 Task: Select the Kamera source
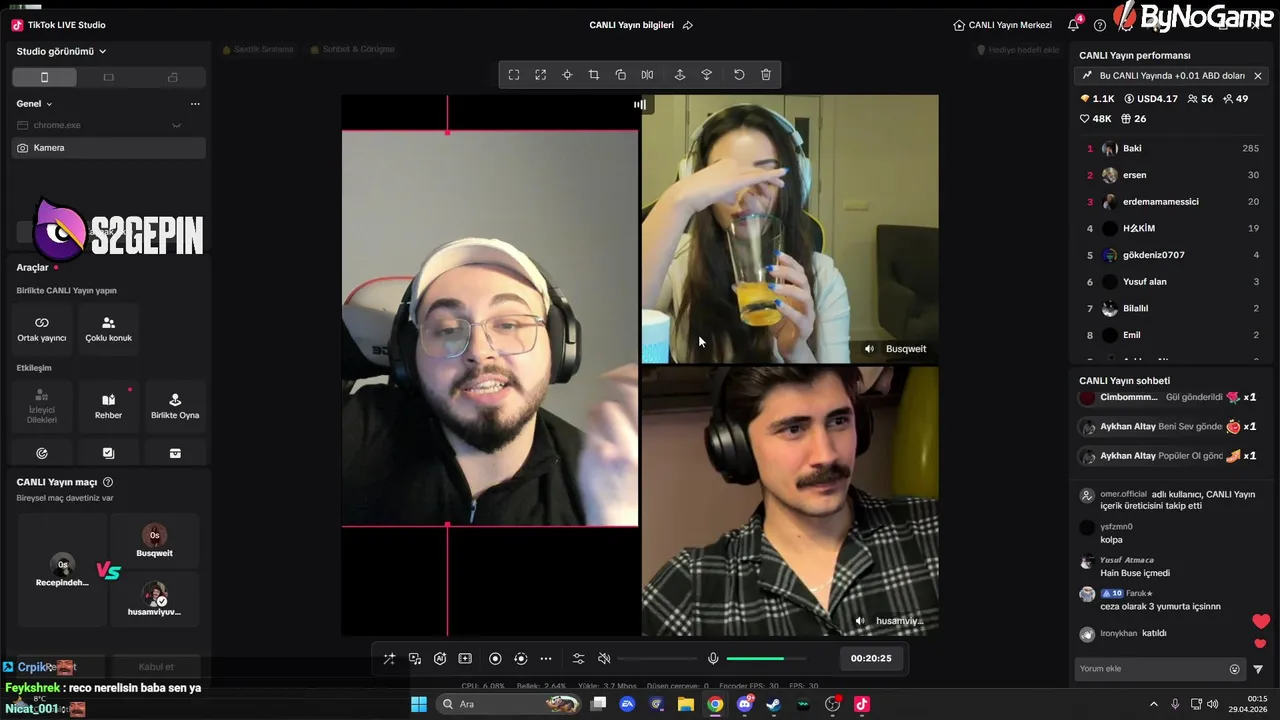[x=109, y=148]
